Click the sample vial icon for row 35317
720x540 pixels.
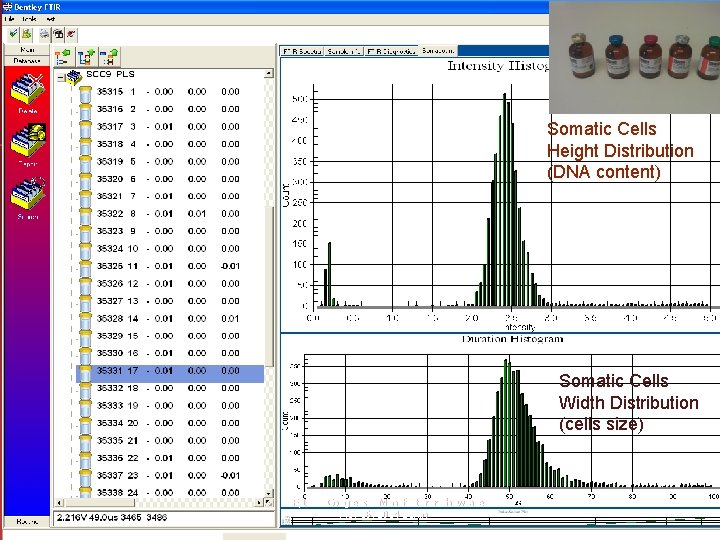tap(85, 129)
